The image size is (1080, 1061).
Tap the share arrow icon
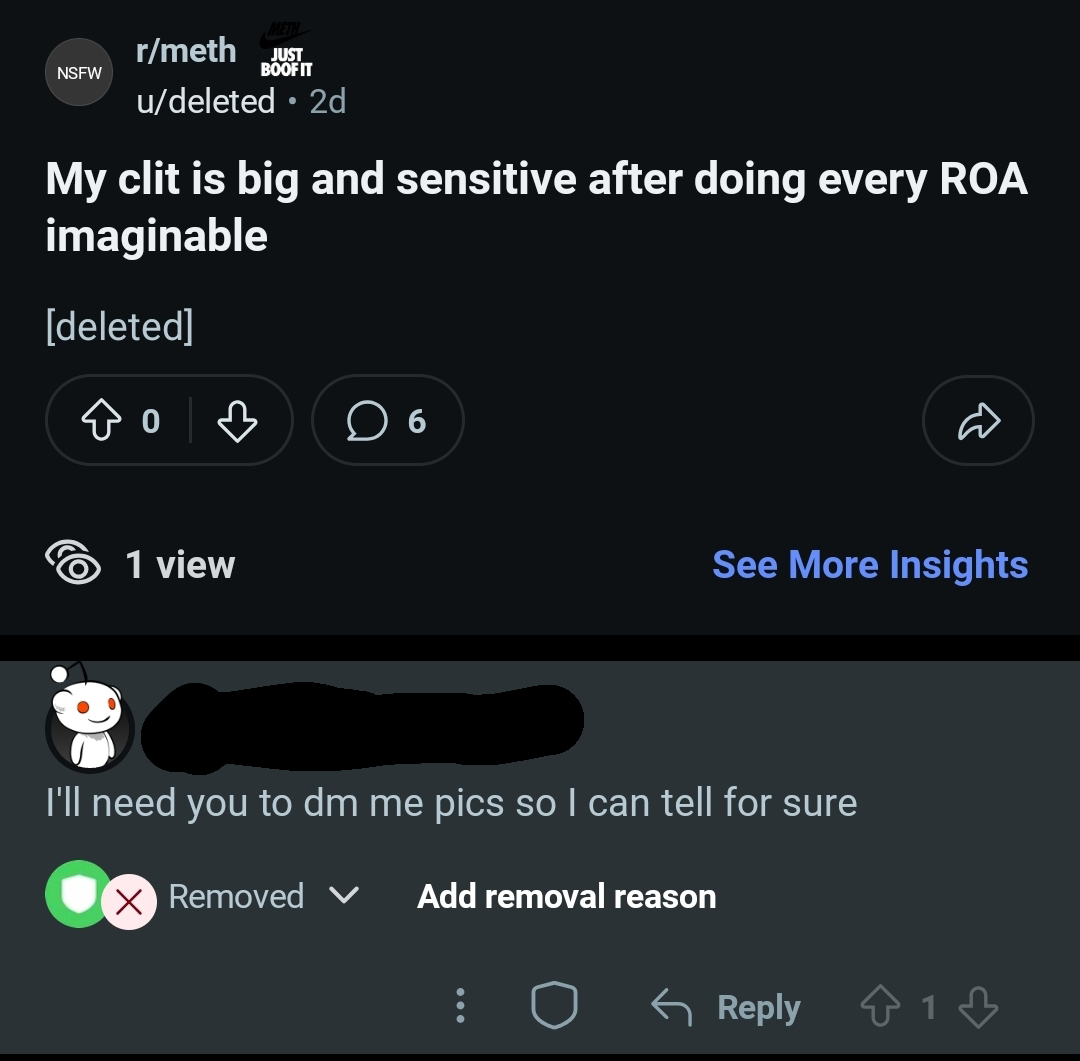click(x=978, y=421)
